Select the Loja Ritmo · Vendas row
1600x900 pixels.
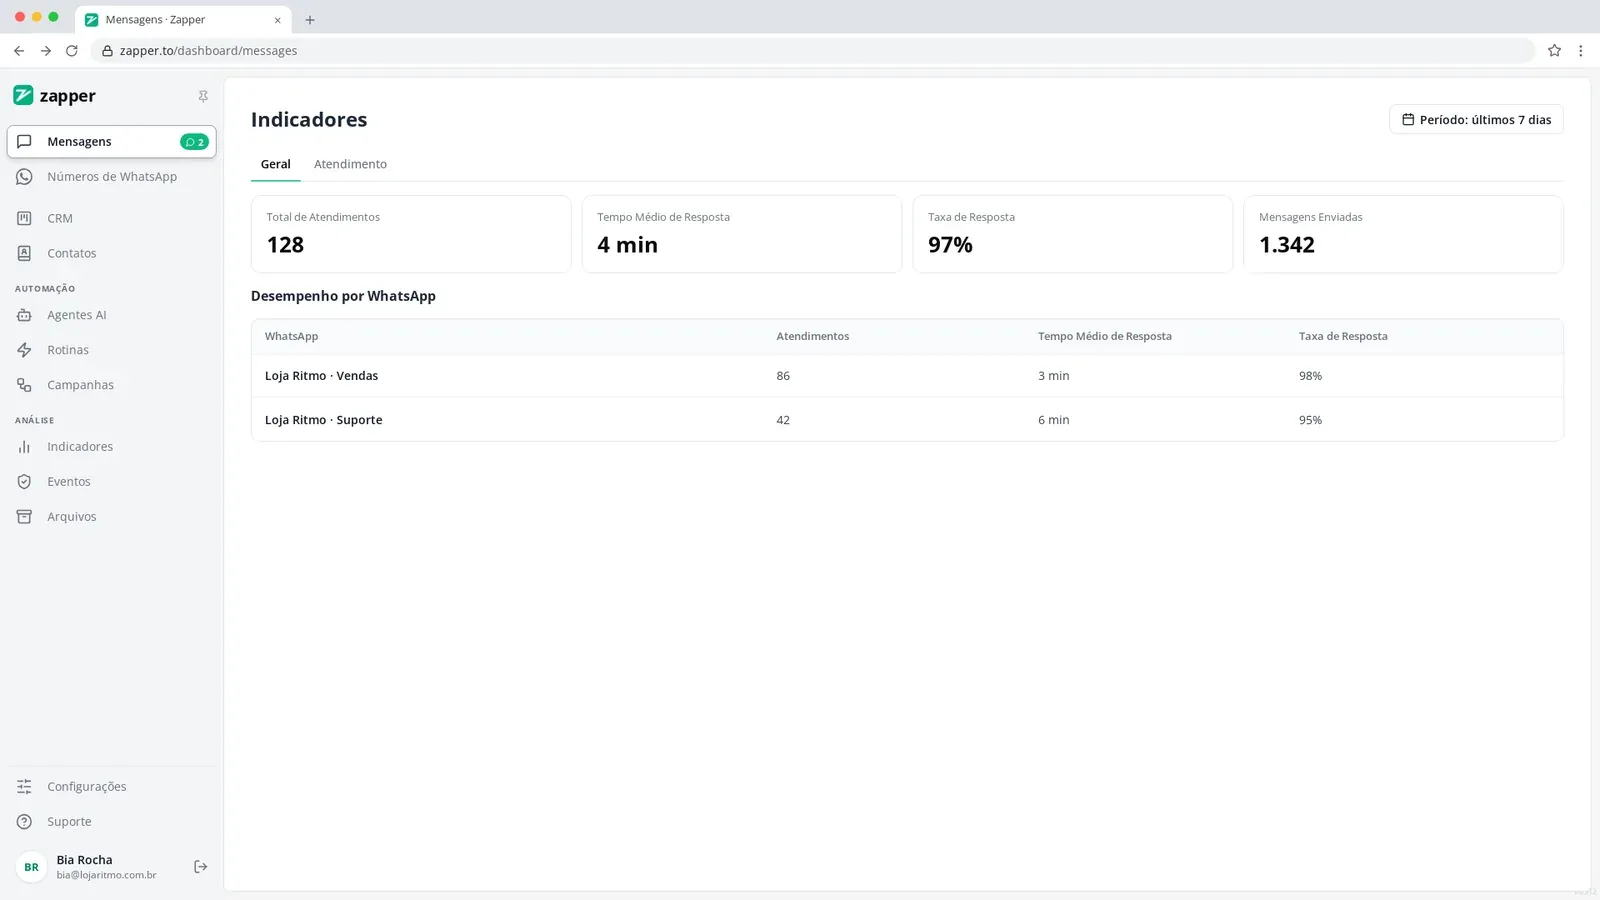coord(907,376)
